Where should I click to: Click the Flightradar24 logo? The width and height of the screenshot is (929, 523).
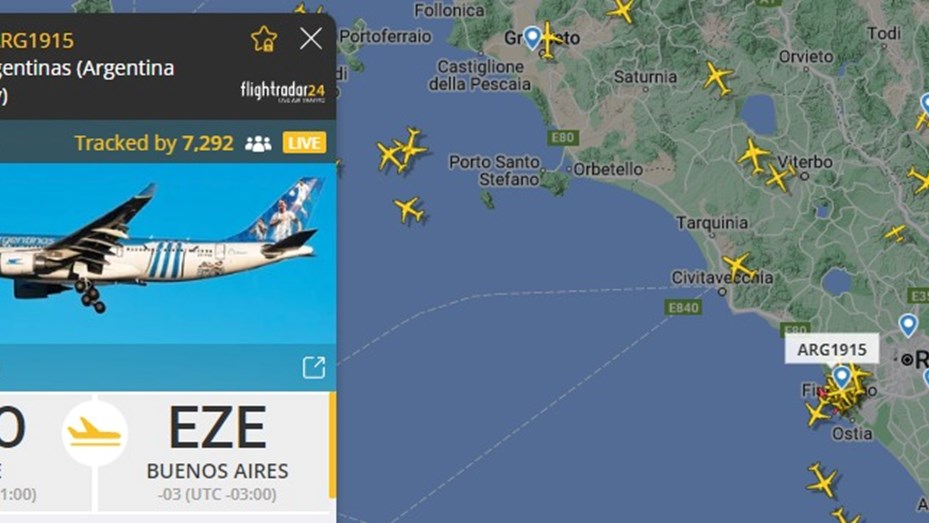pyautogui.click(x=283, y=92)
